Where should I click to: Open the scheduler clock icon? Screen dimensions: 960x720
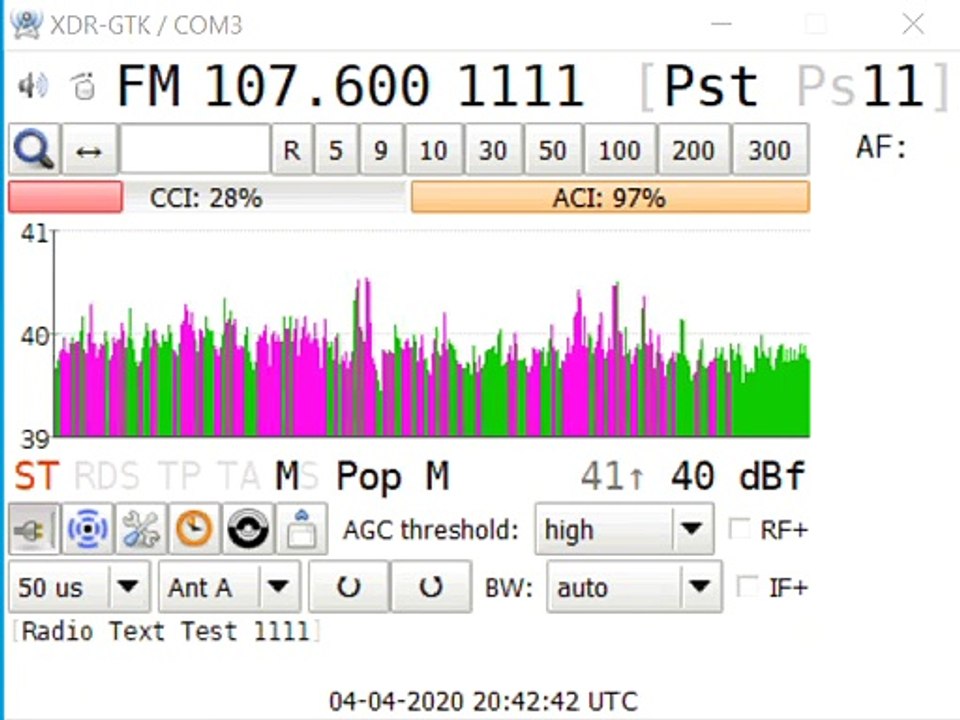195,529
